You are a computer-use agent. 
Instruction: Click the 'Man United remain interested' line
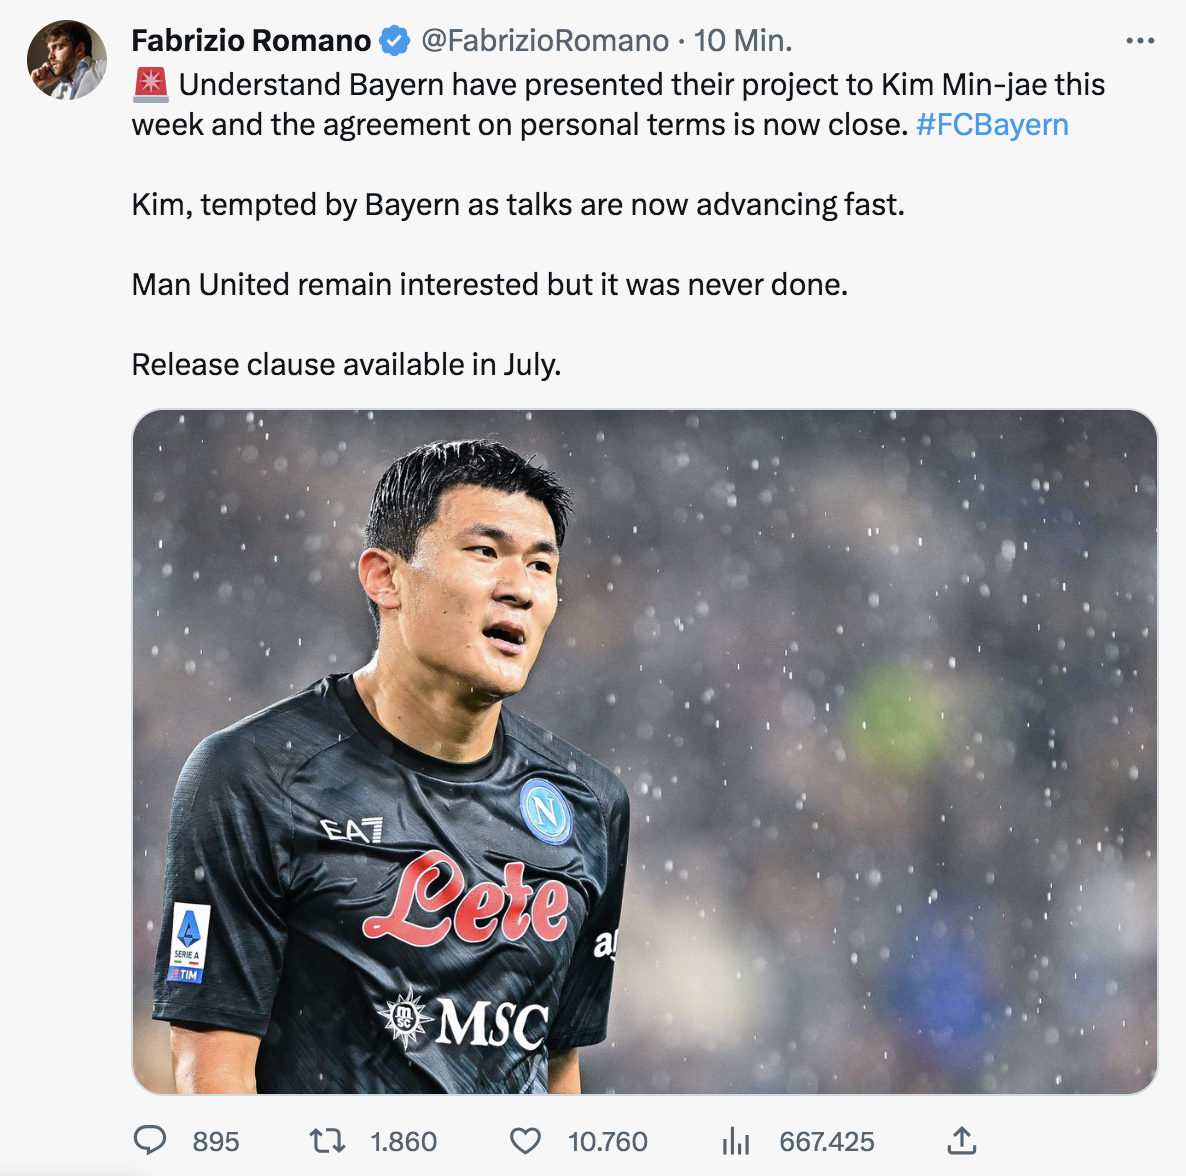489,285
